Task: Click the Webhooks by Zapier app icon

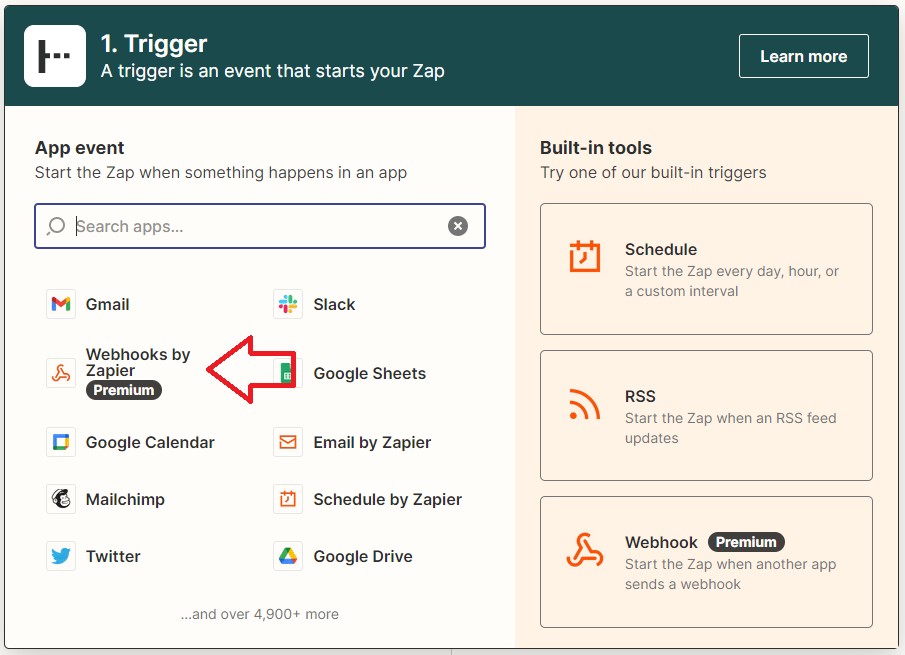Action: click(61, 373)
